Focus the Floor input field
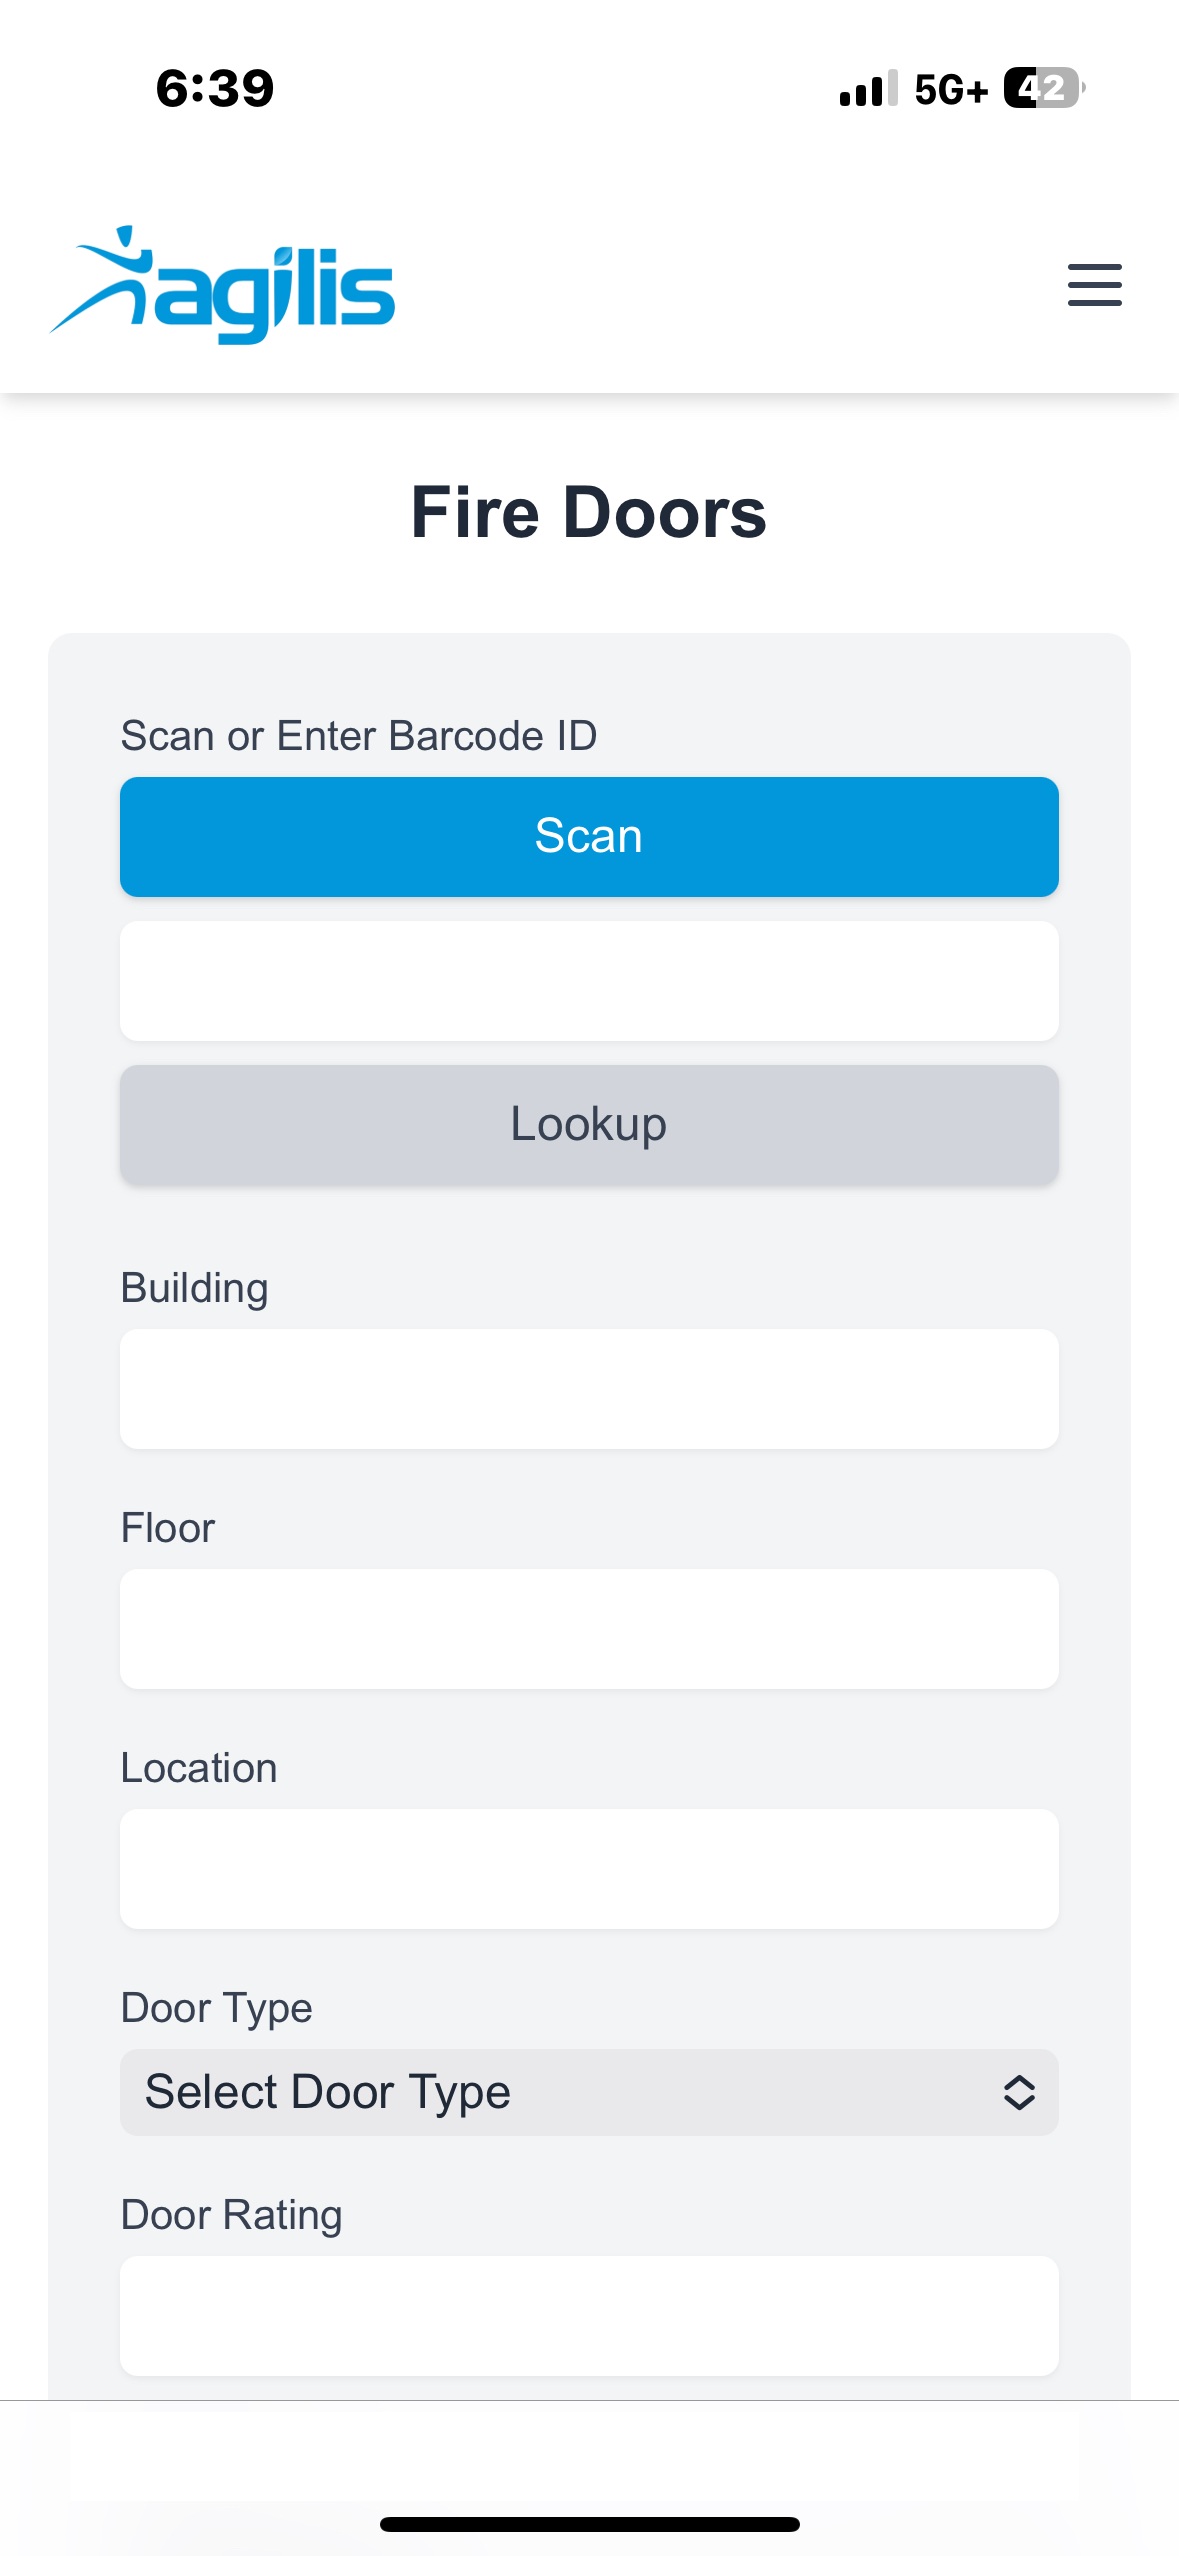 589,1628
